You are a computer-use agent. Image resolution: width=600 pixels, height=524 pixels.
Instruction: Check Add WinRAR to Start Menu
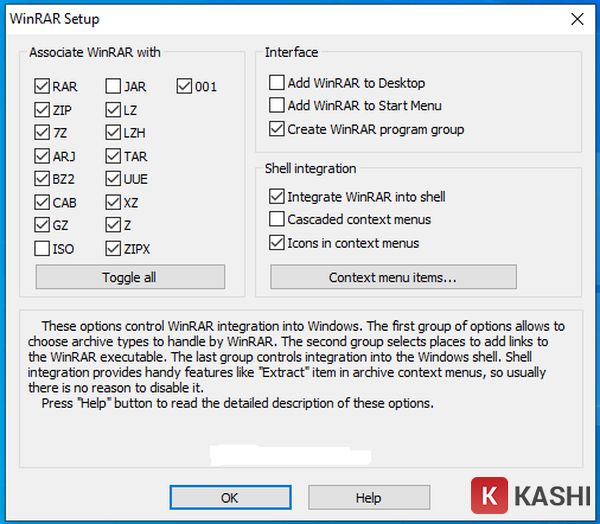[277, 106]
